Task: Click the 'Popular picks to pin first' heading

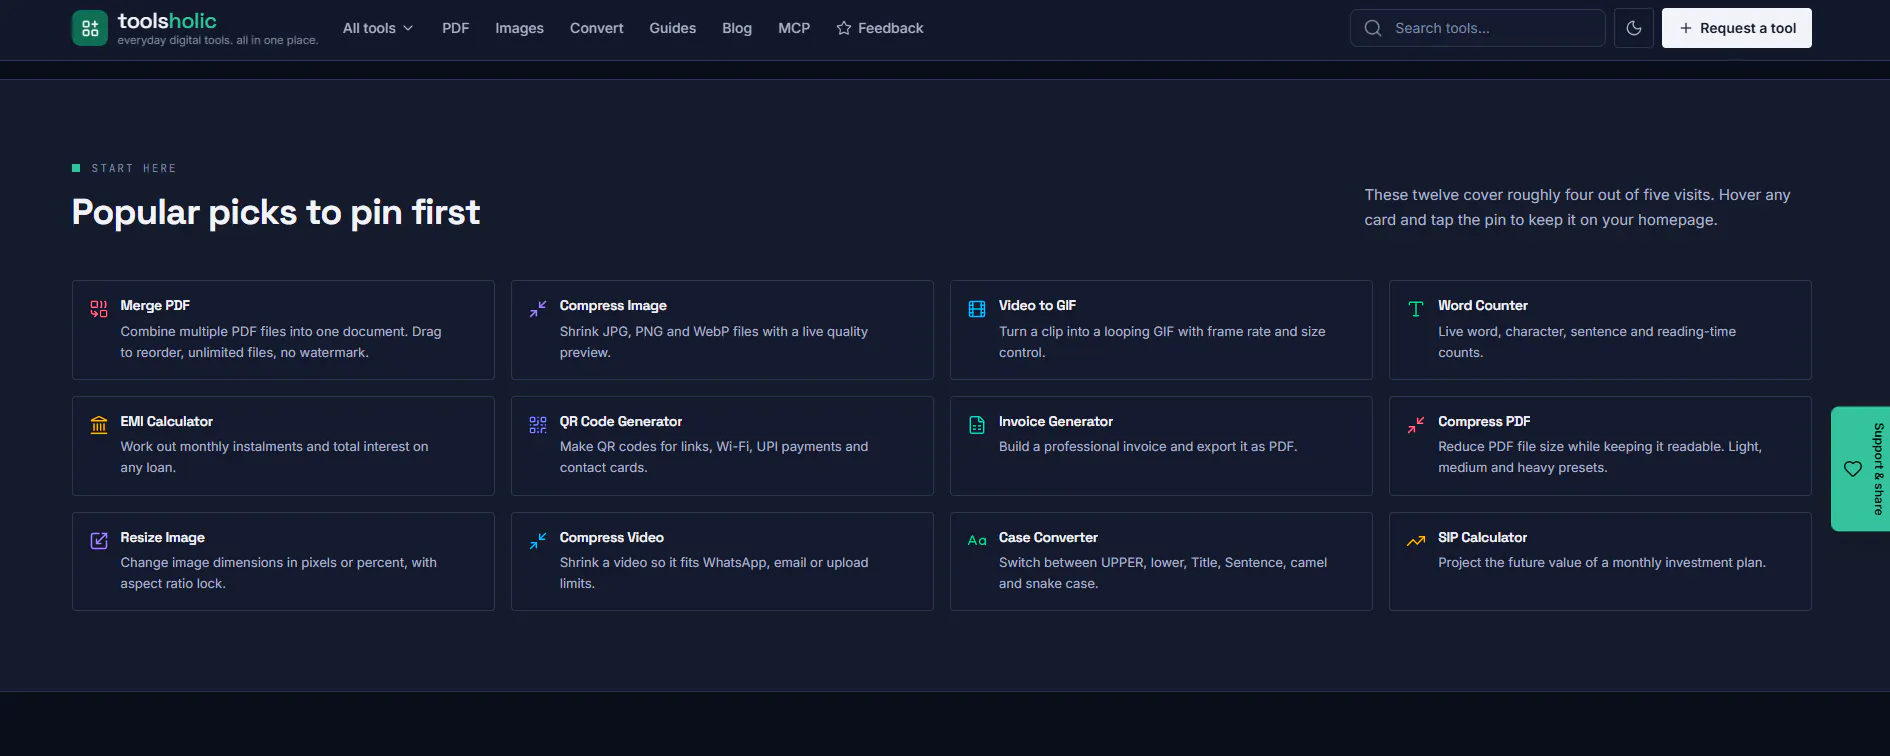Action: (x=276, y=212)
